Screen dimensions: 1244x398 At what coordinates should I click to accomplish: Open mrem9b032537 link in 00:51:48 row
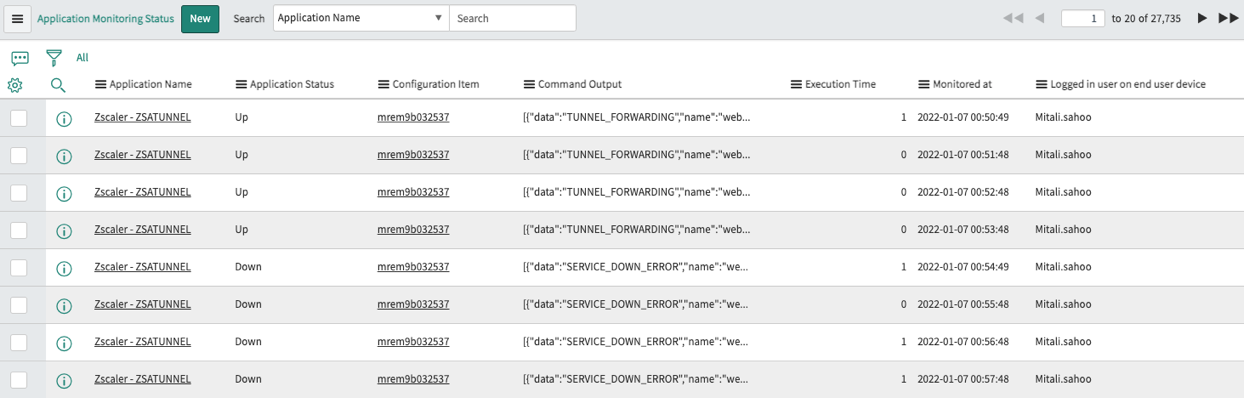tap(413, 155)
